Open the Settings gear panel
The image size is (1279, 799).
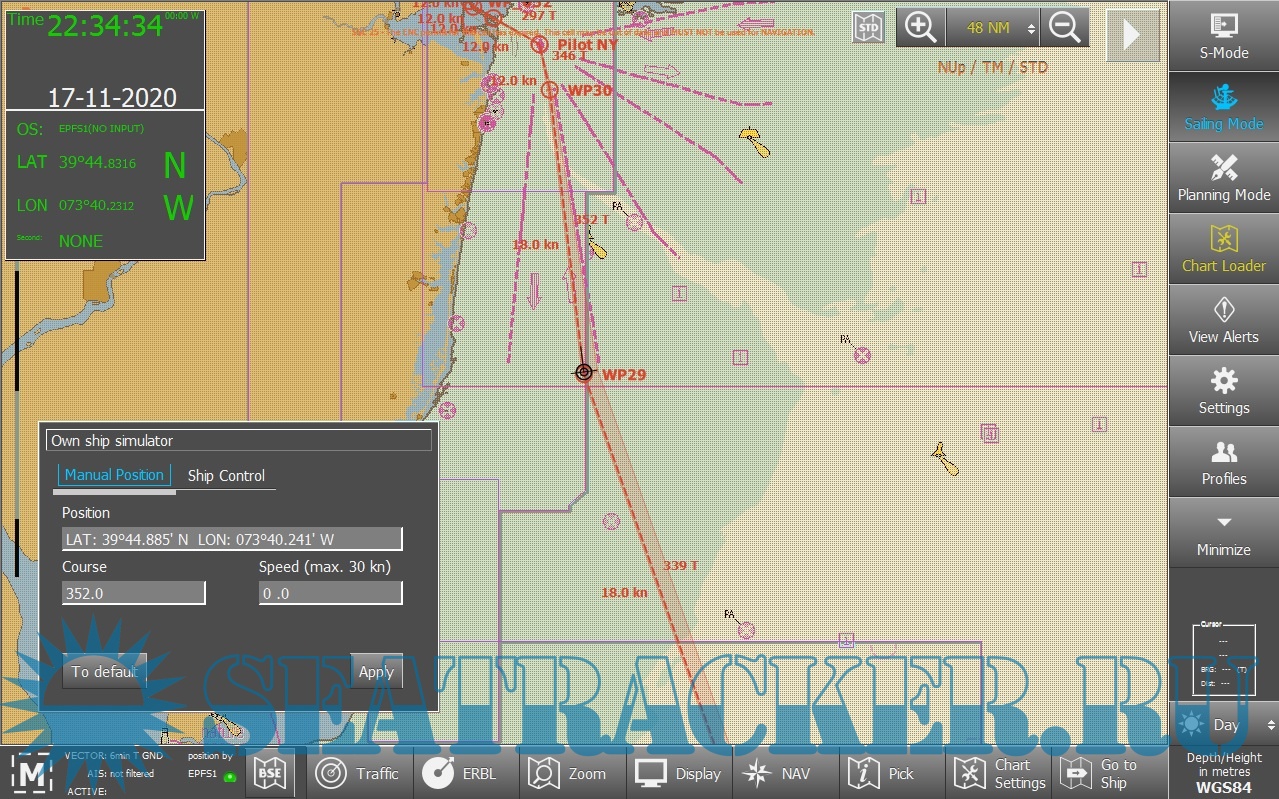(x=1223, y=390)
